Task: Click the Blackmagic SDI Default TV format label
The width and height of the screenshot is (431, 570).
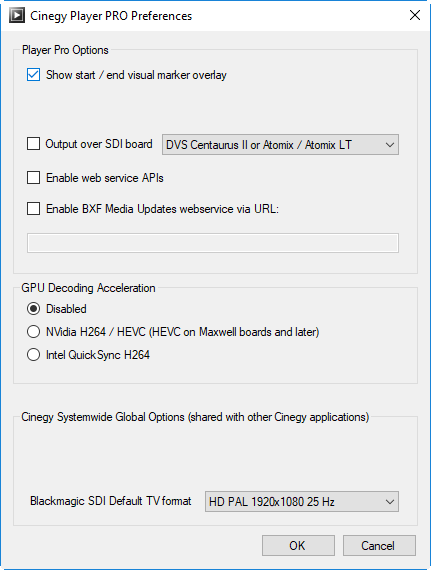Action: [x=110, y=501]
